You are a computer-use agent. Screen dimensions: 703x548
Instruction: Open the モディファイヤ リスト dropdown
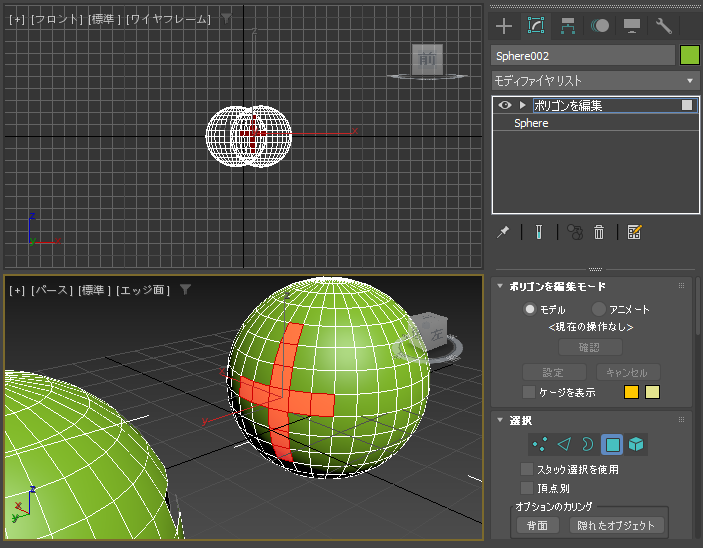click(x=595, y=81)
